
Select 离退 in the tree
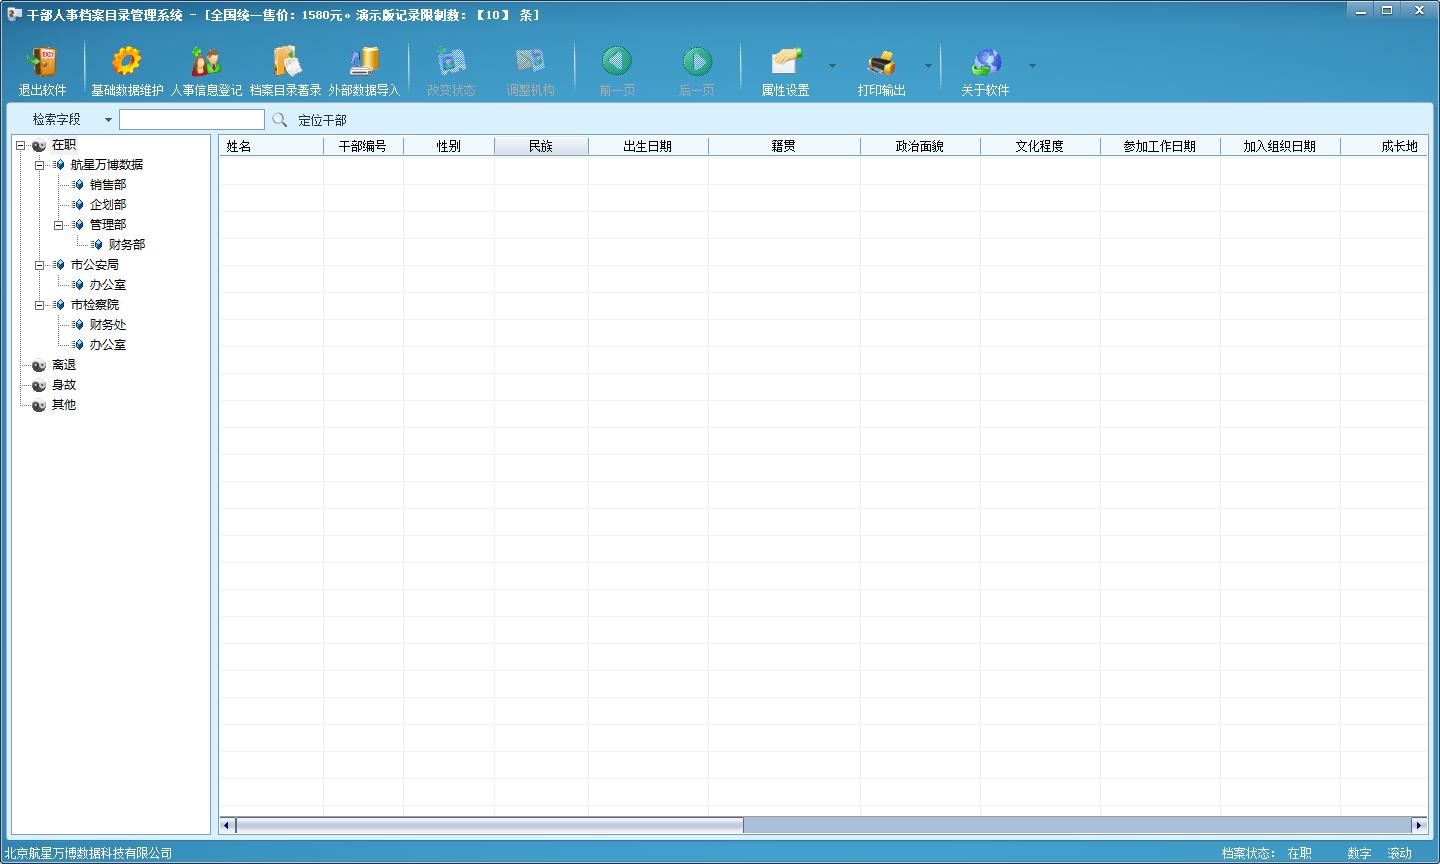[64, 365]
